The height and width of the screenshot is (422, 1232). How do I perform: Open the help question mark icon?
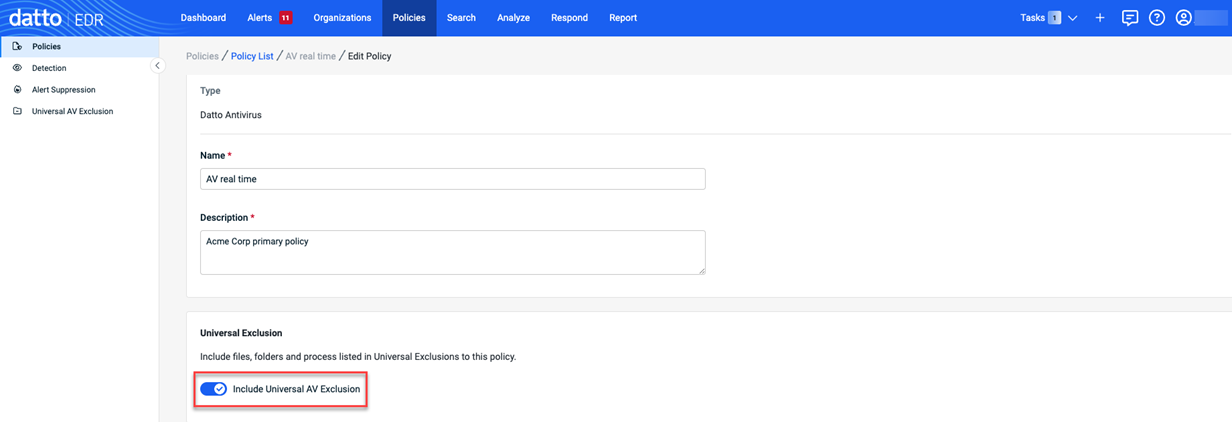(x=1157, y=18)
